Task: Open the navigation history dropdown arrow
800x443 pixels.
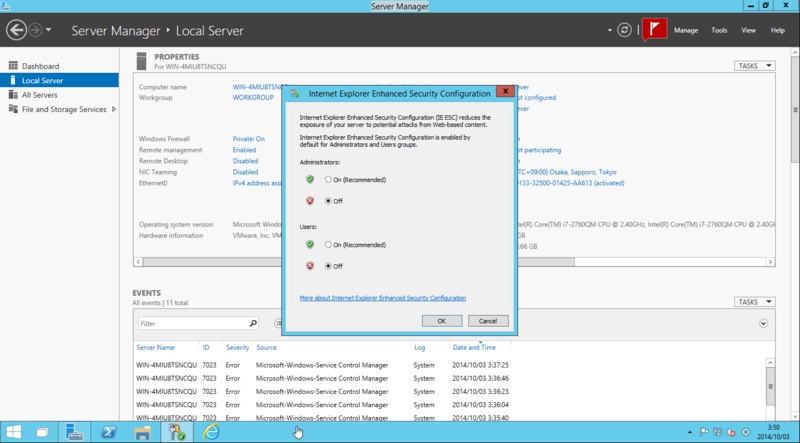Action: coord(48,30)
